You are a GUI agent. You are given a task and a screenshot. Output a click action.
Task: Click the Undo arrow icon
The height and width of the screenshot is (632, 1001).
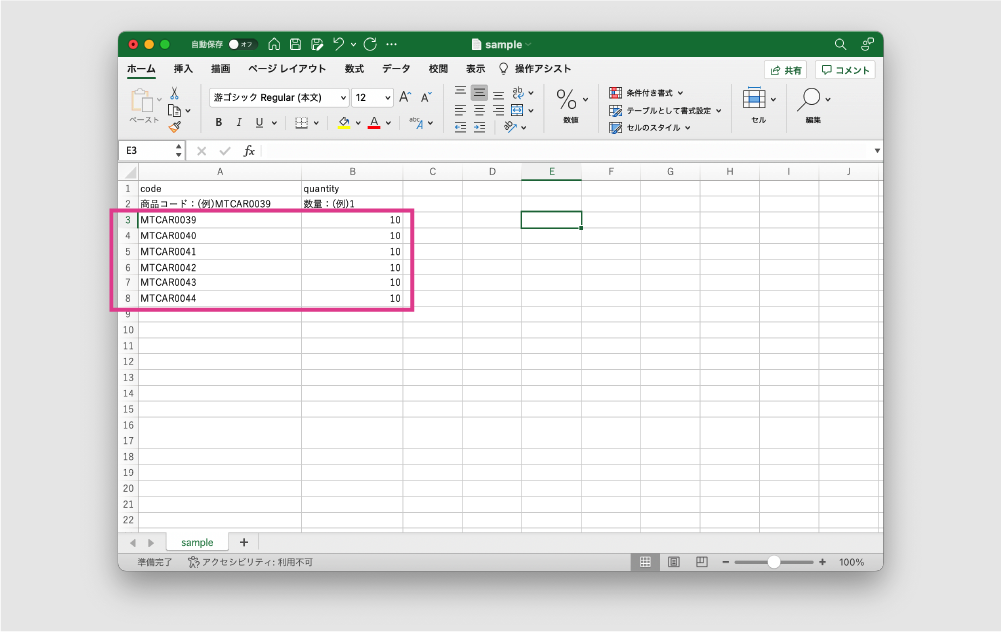click(339, 44)
